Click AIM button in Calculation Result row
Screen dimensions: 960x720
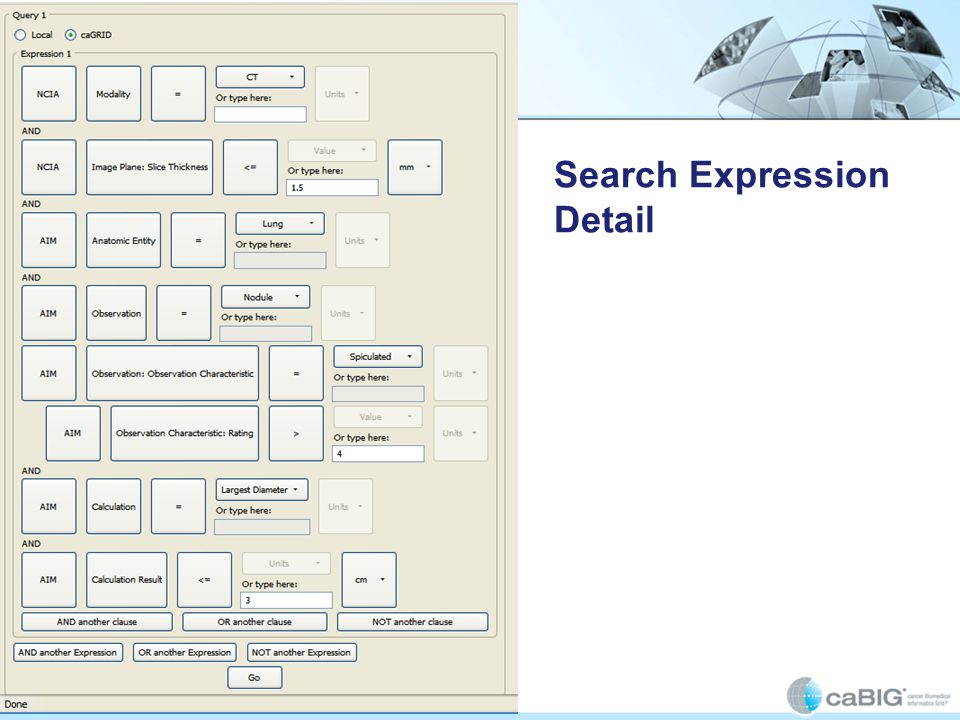tap(48, 580)
